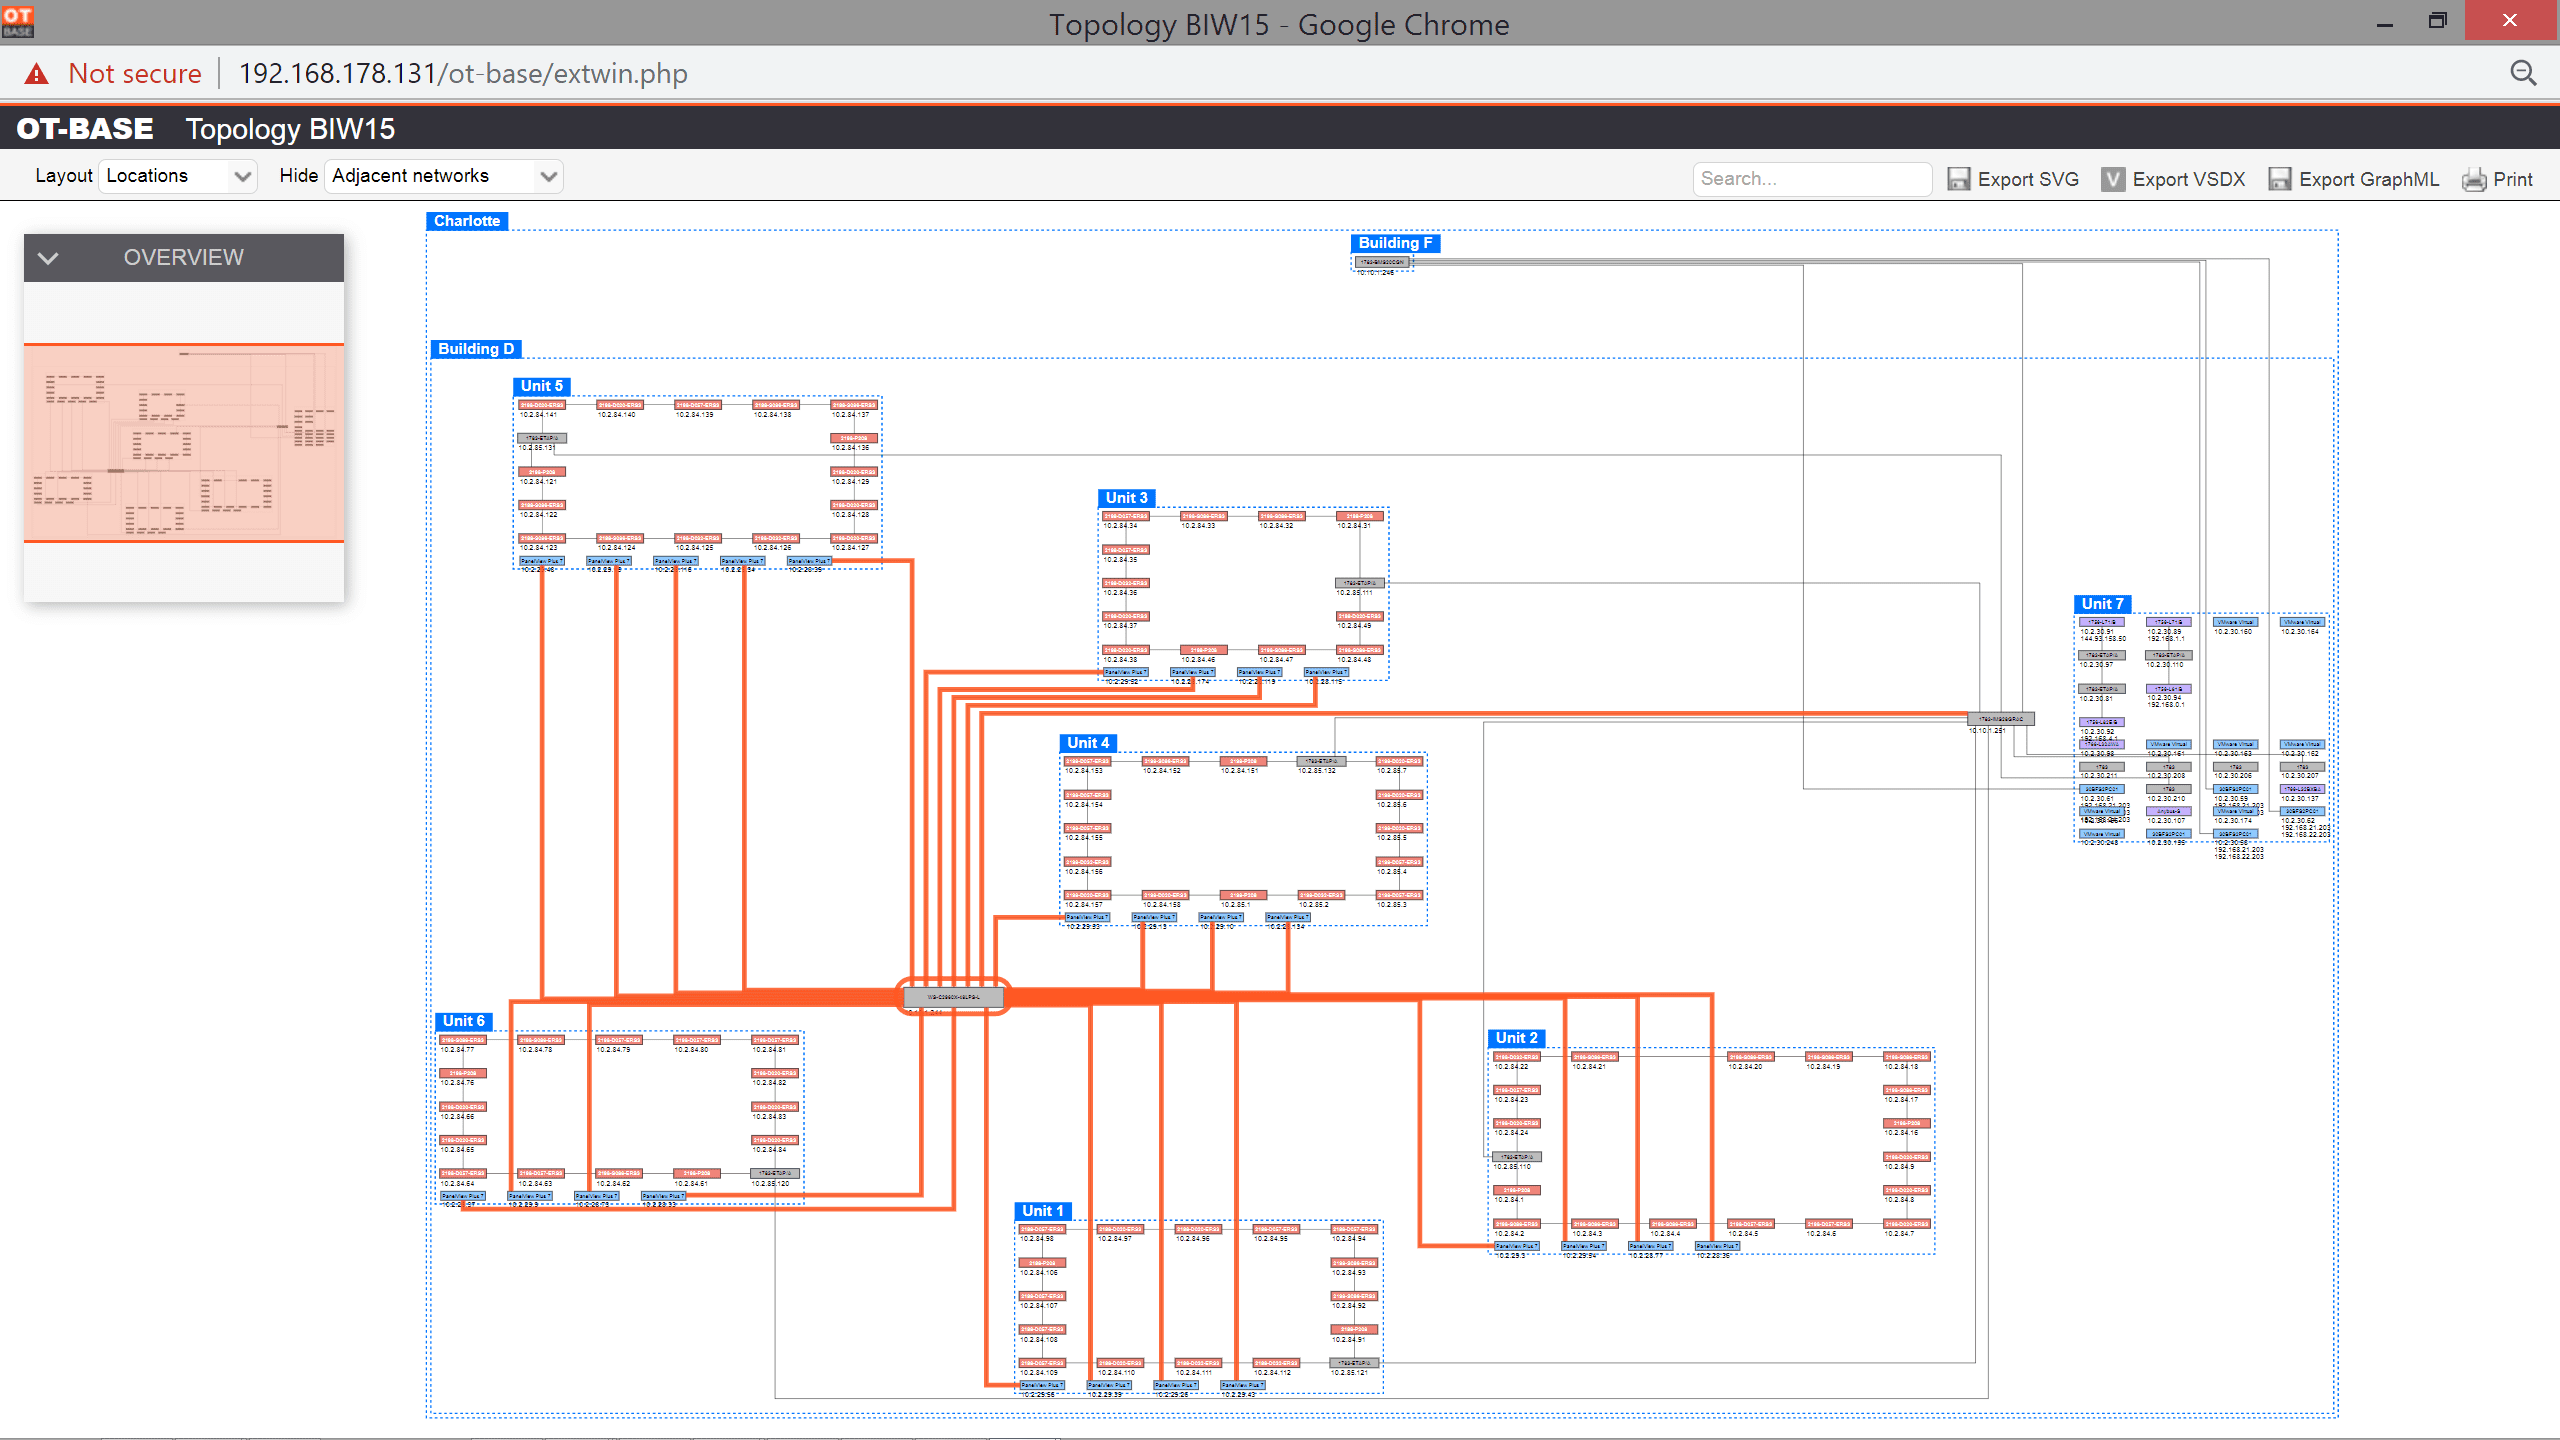Select the Unit 7 group label
This screenshot has height=1440, width=2560.
tap(2102, 604)
